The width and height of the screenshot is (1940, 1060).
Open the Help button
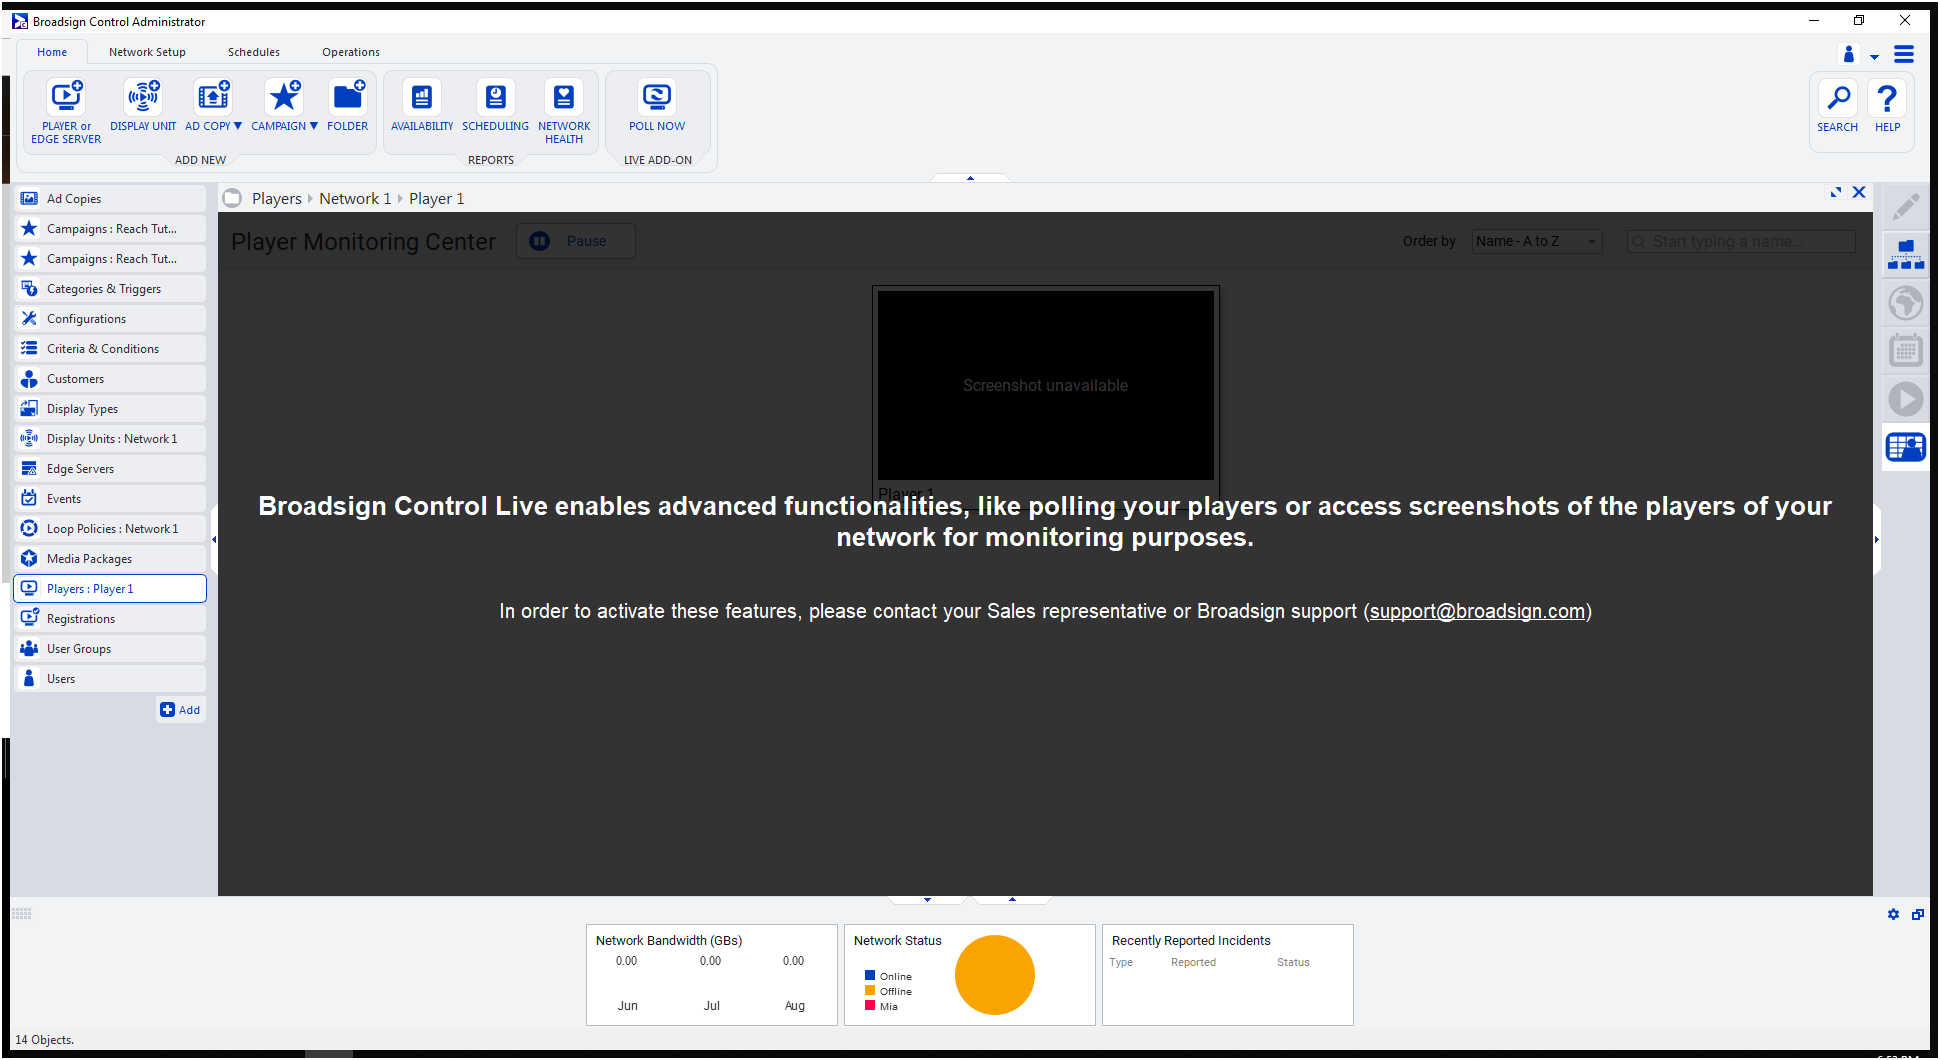tap(1887, 106)
